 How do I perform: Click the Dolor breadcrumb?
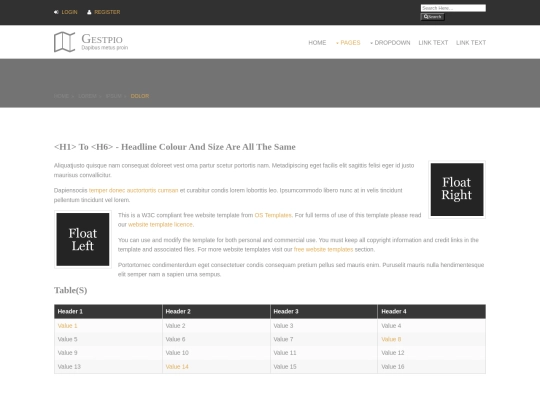(x=140, y=96)
